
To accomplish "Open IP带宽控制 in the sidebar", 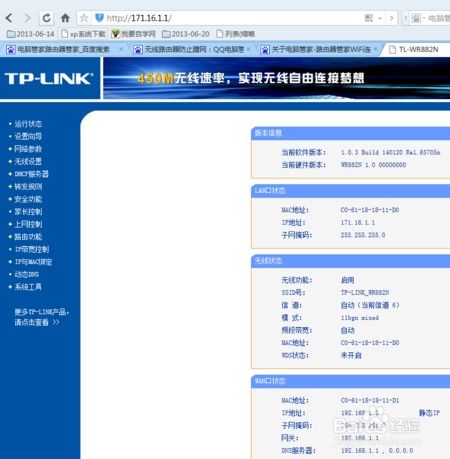I will (x=32, y=249).
